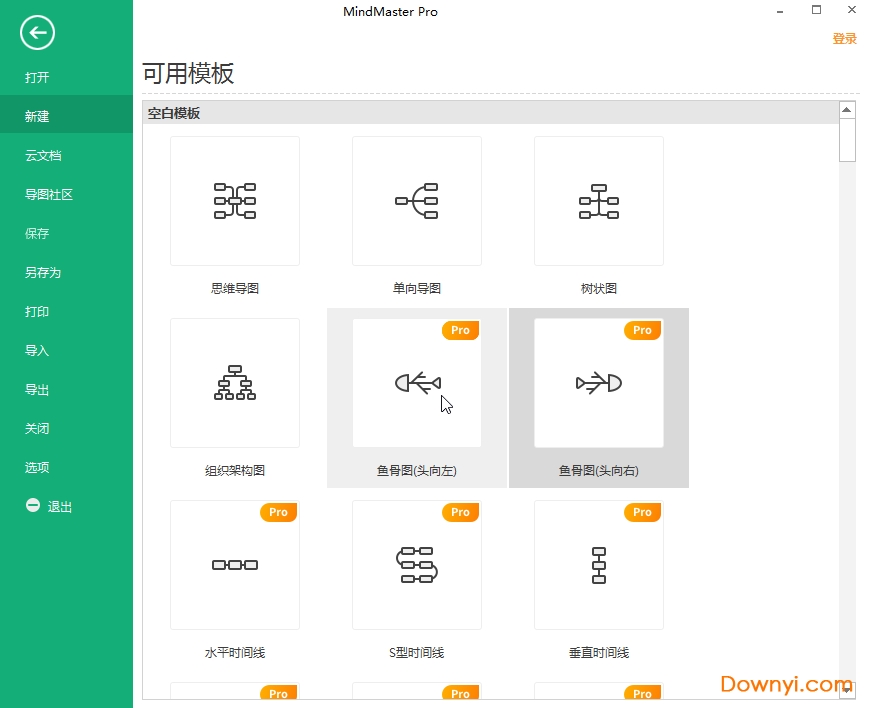The image size is (869, 708).
Task: Click the 组织架构图 label text
Action: [235, 471]
